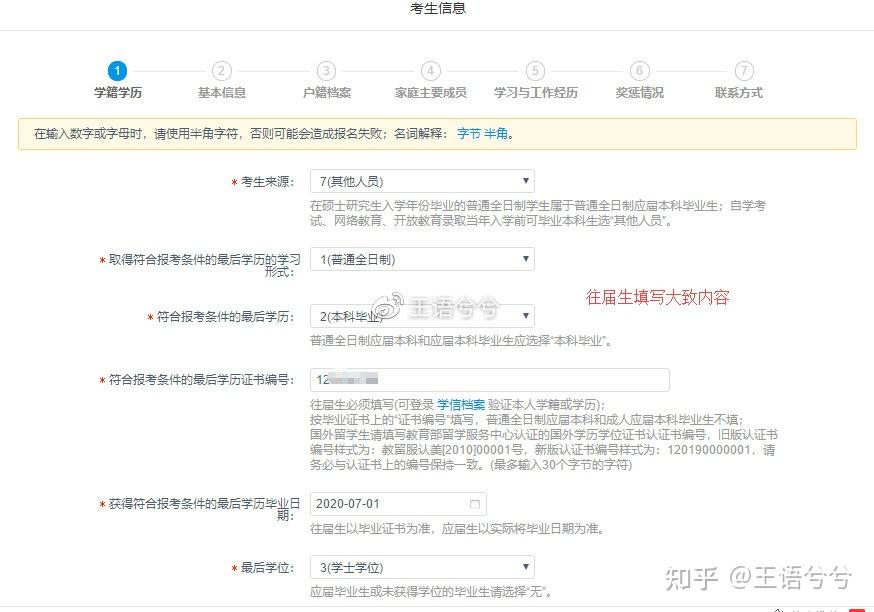Open the 最后学历 dropdown showing 2(本科毕业)
The height and width of the screenshot is (612, 874).
[x=423, y=316]
